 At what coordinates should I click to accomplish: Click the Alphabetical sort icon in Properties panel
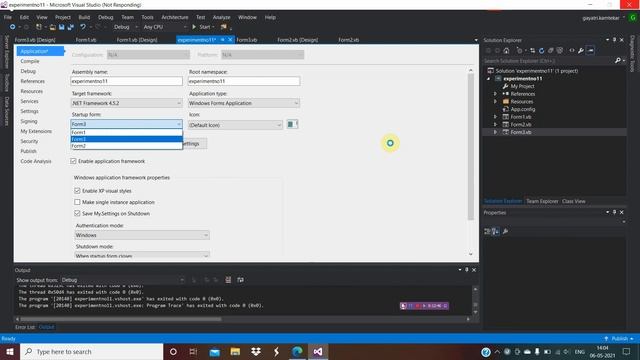tap(496, 231)
